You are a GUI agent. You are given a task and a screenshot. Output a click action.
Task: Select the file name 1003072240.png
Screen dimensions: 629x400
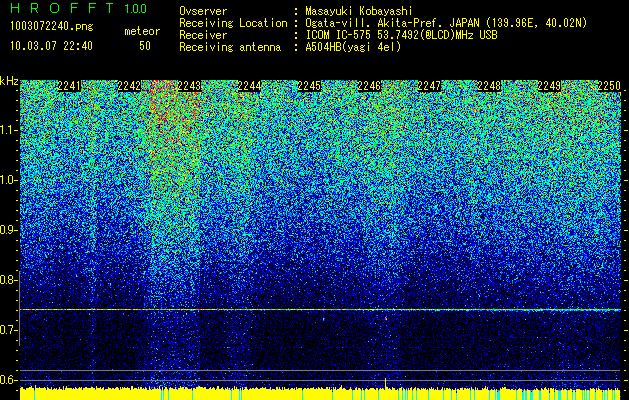click(52, 27)
